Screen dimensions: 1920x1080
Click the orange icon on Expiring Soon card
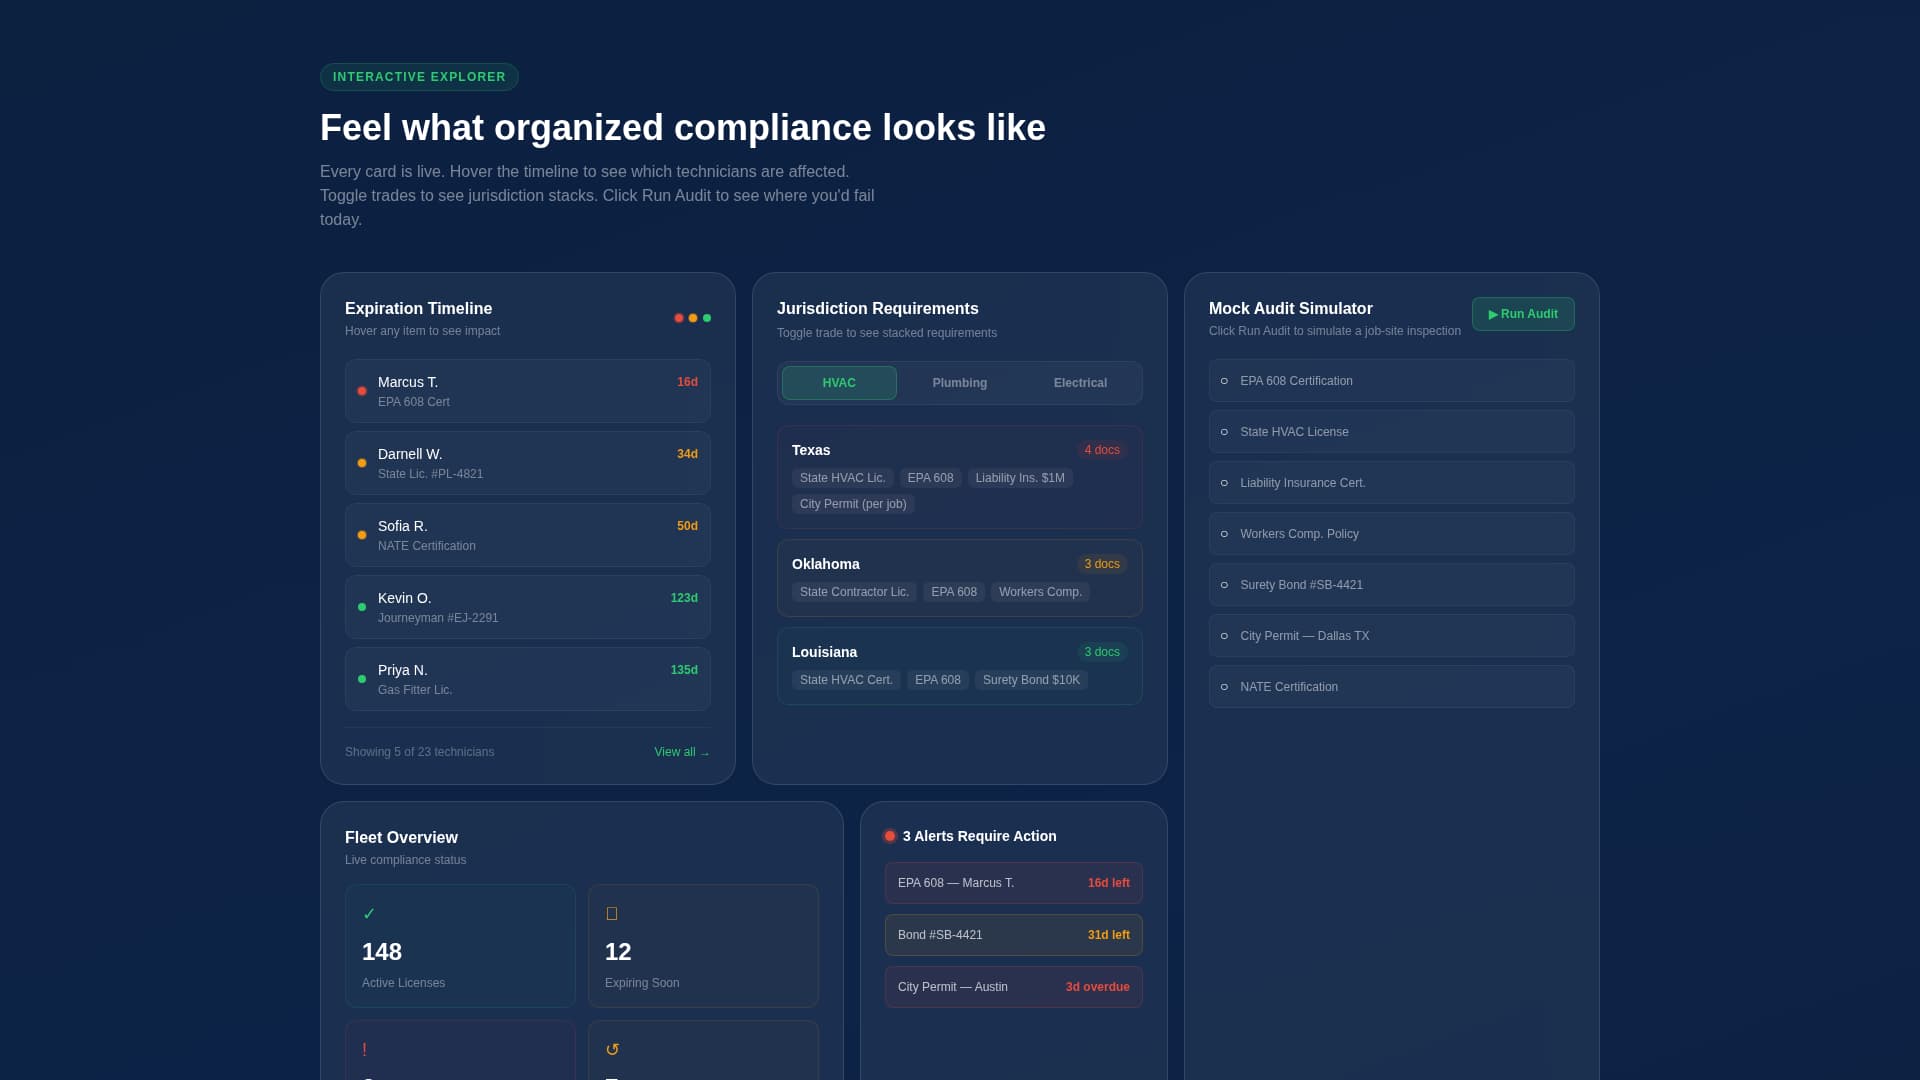click(612, 914)
